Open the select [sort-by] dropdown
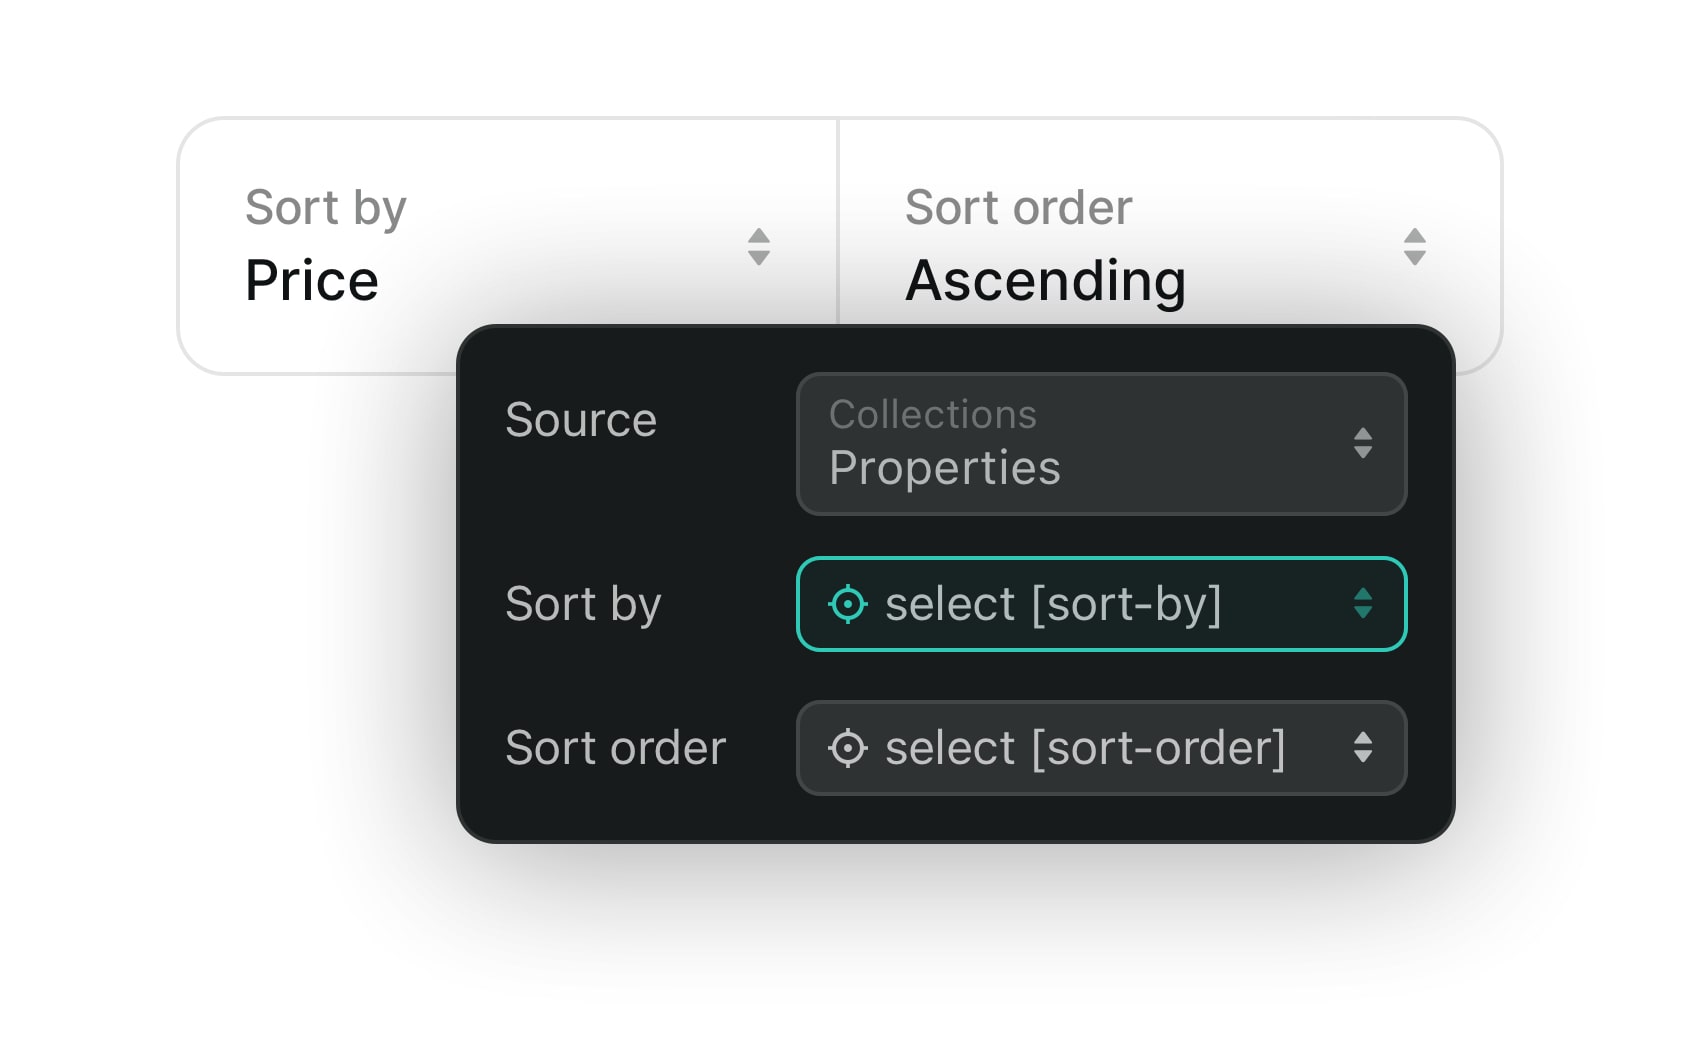Viewport: 1704px width, 1040px height. point(1101,604)
